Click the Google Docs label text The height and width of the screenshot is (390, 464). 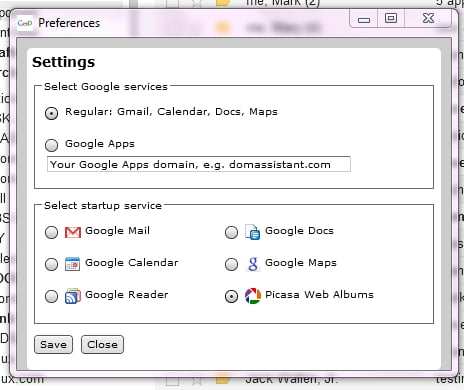[x=299, y=231]
